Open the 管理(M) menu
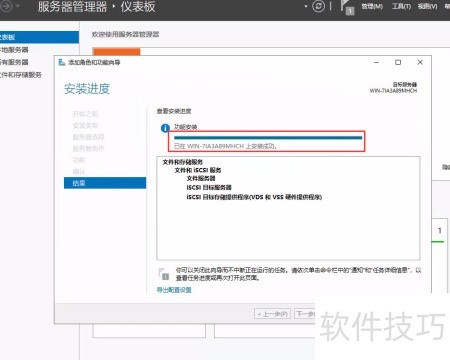The width and height of the screenshot is (450, 360). [x=372, y=6]
